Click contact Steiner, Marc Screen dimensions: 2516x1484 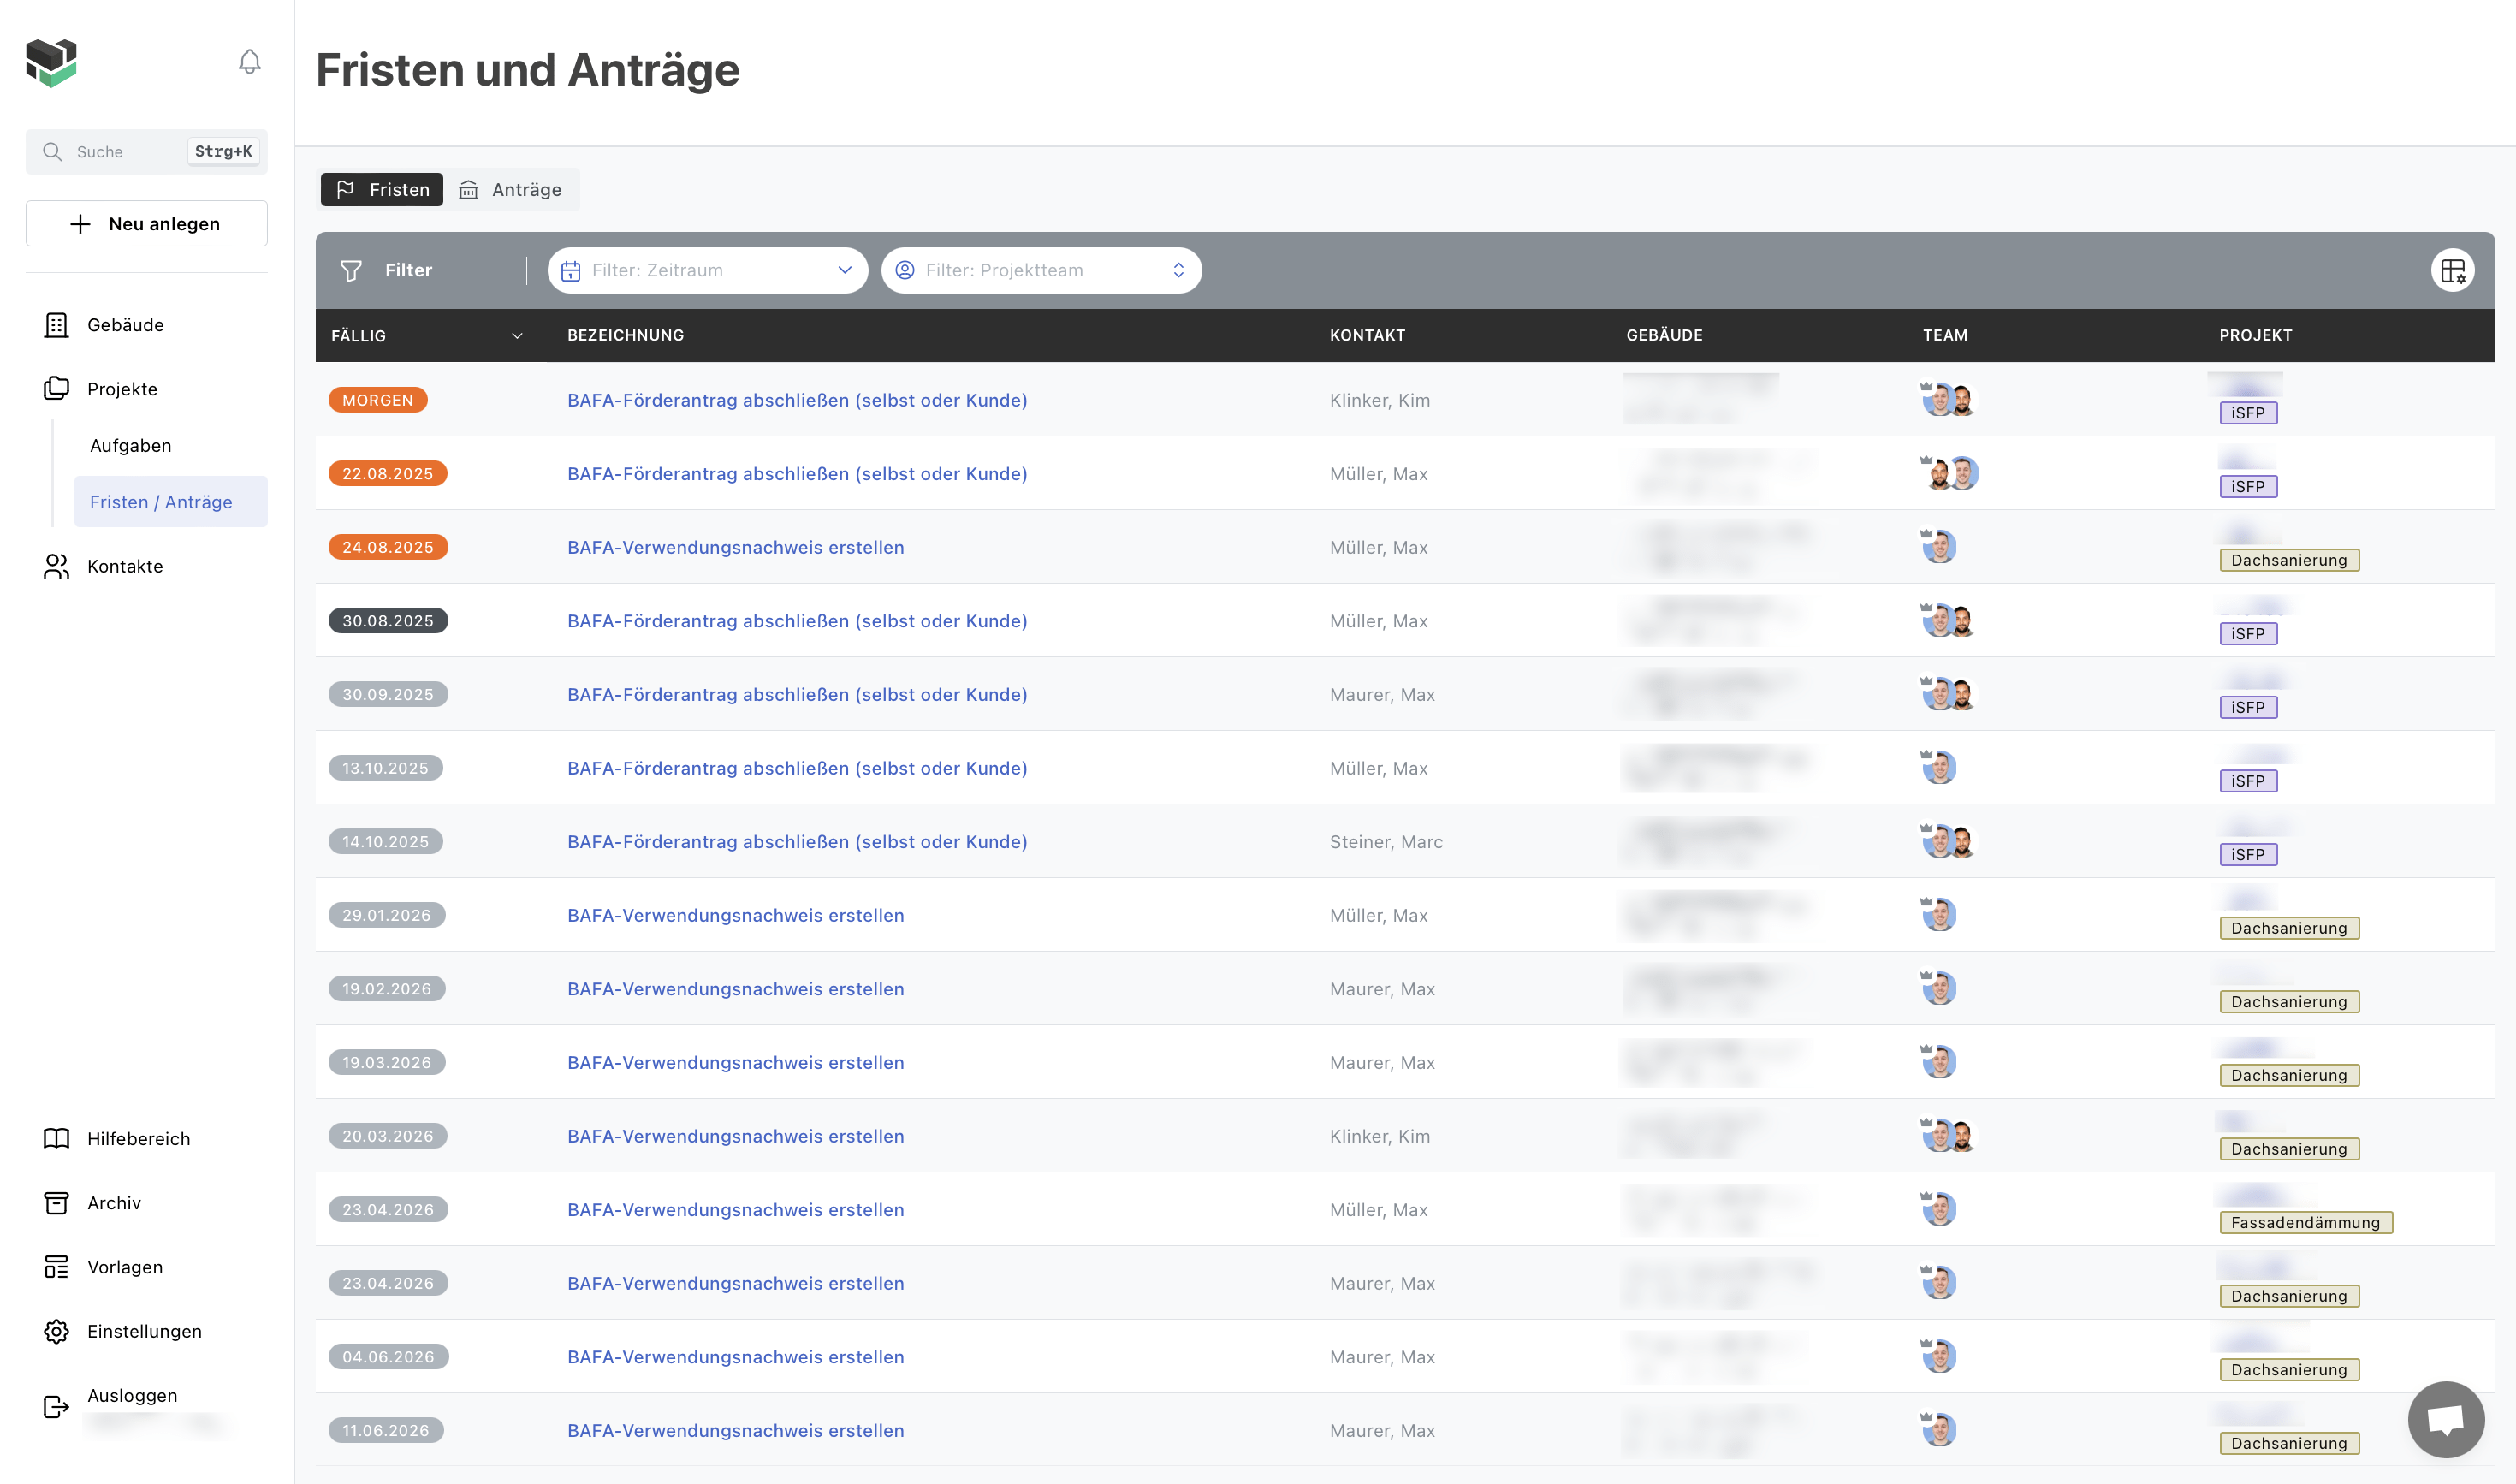pos(1385,841)
